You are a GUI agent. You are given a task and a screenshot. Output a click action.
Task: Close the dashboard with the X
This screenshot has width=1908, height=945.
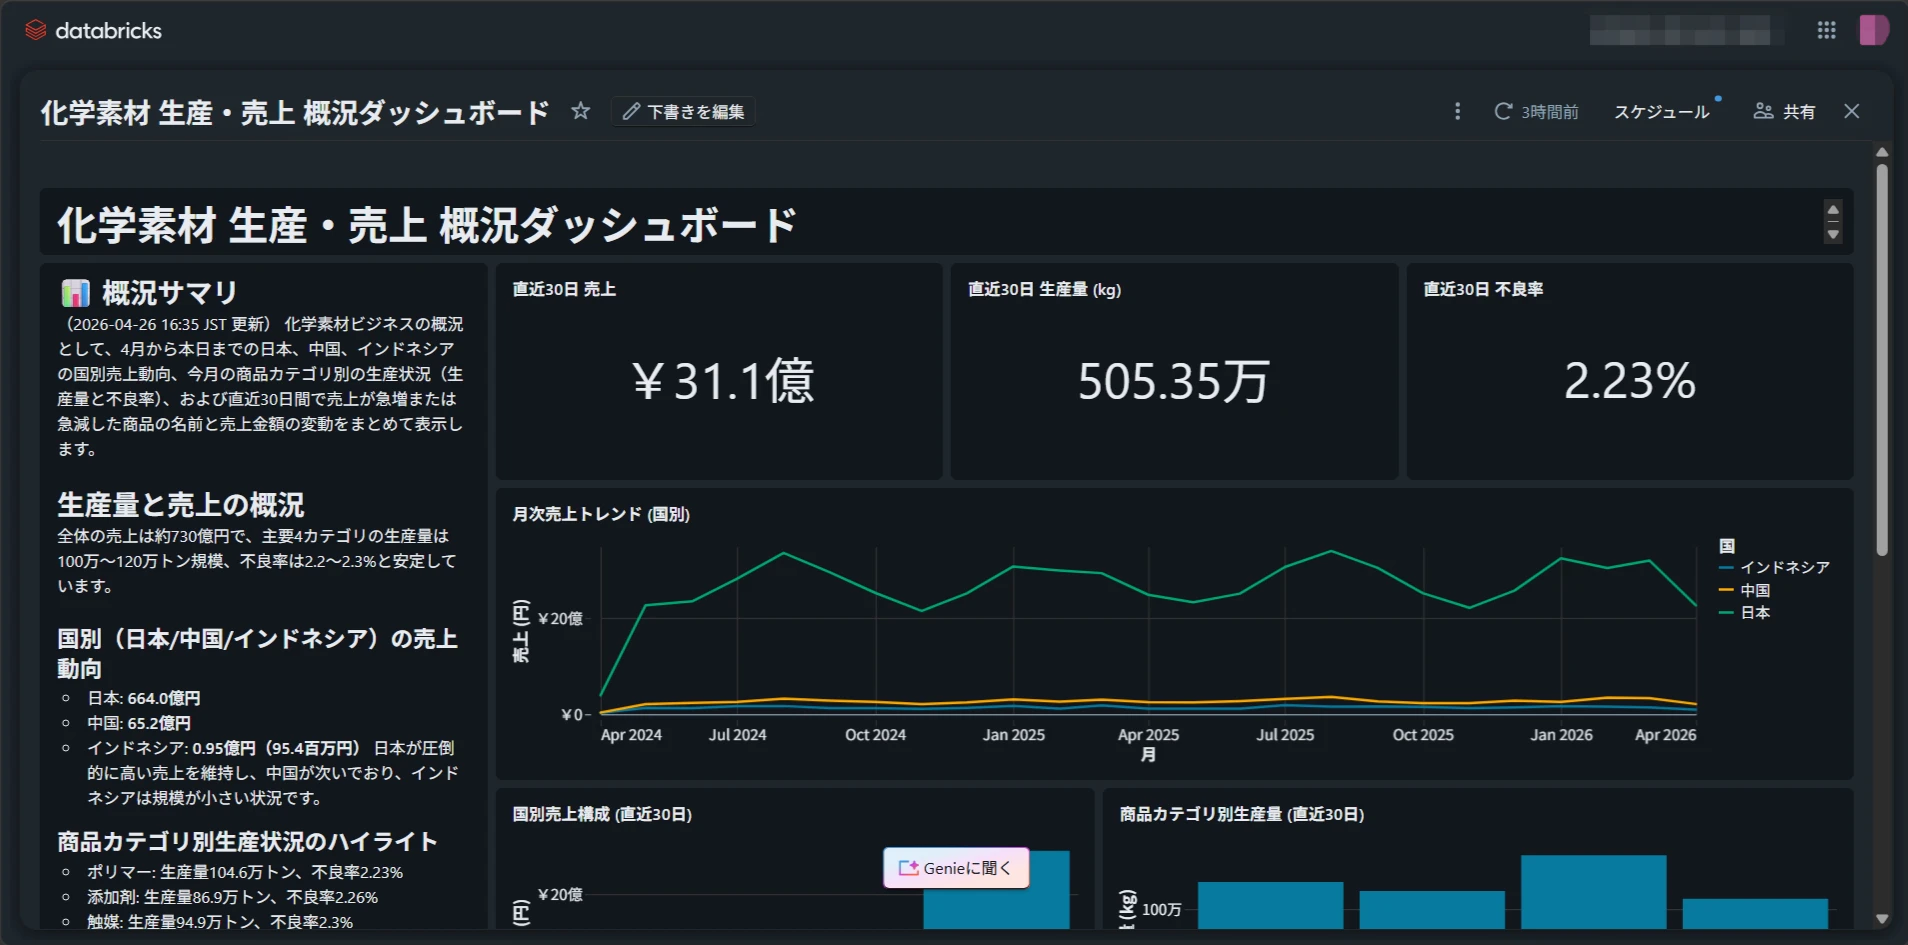click(x=1852, y=111)
